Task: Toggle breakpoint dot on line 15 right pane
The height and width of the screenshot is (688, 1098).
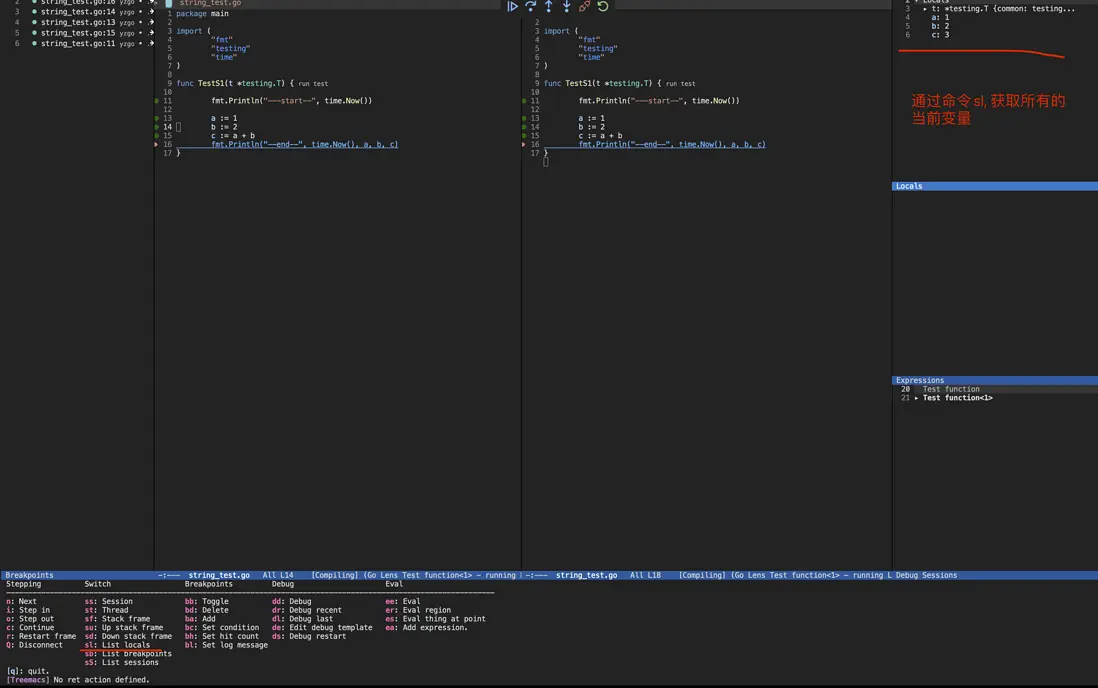Action: coord(524,136)
